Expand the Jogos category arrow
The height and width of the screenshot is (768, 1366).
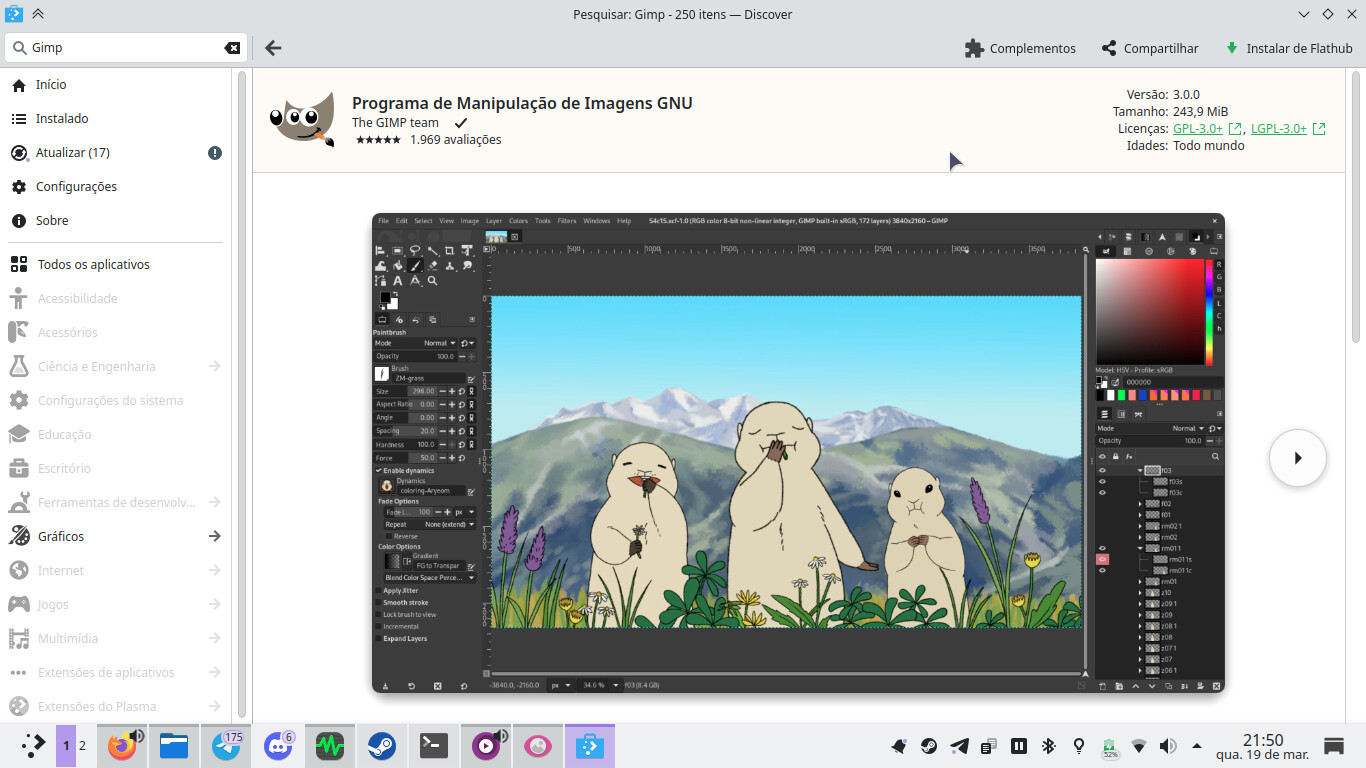pyautogui.click(x=214, y=605)
